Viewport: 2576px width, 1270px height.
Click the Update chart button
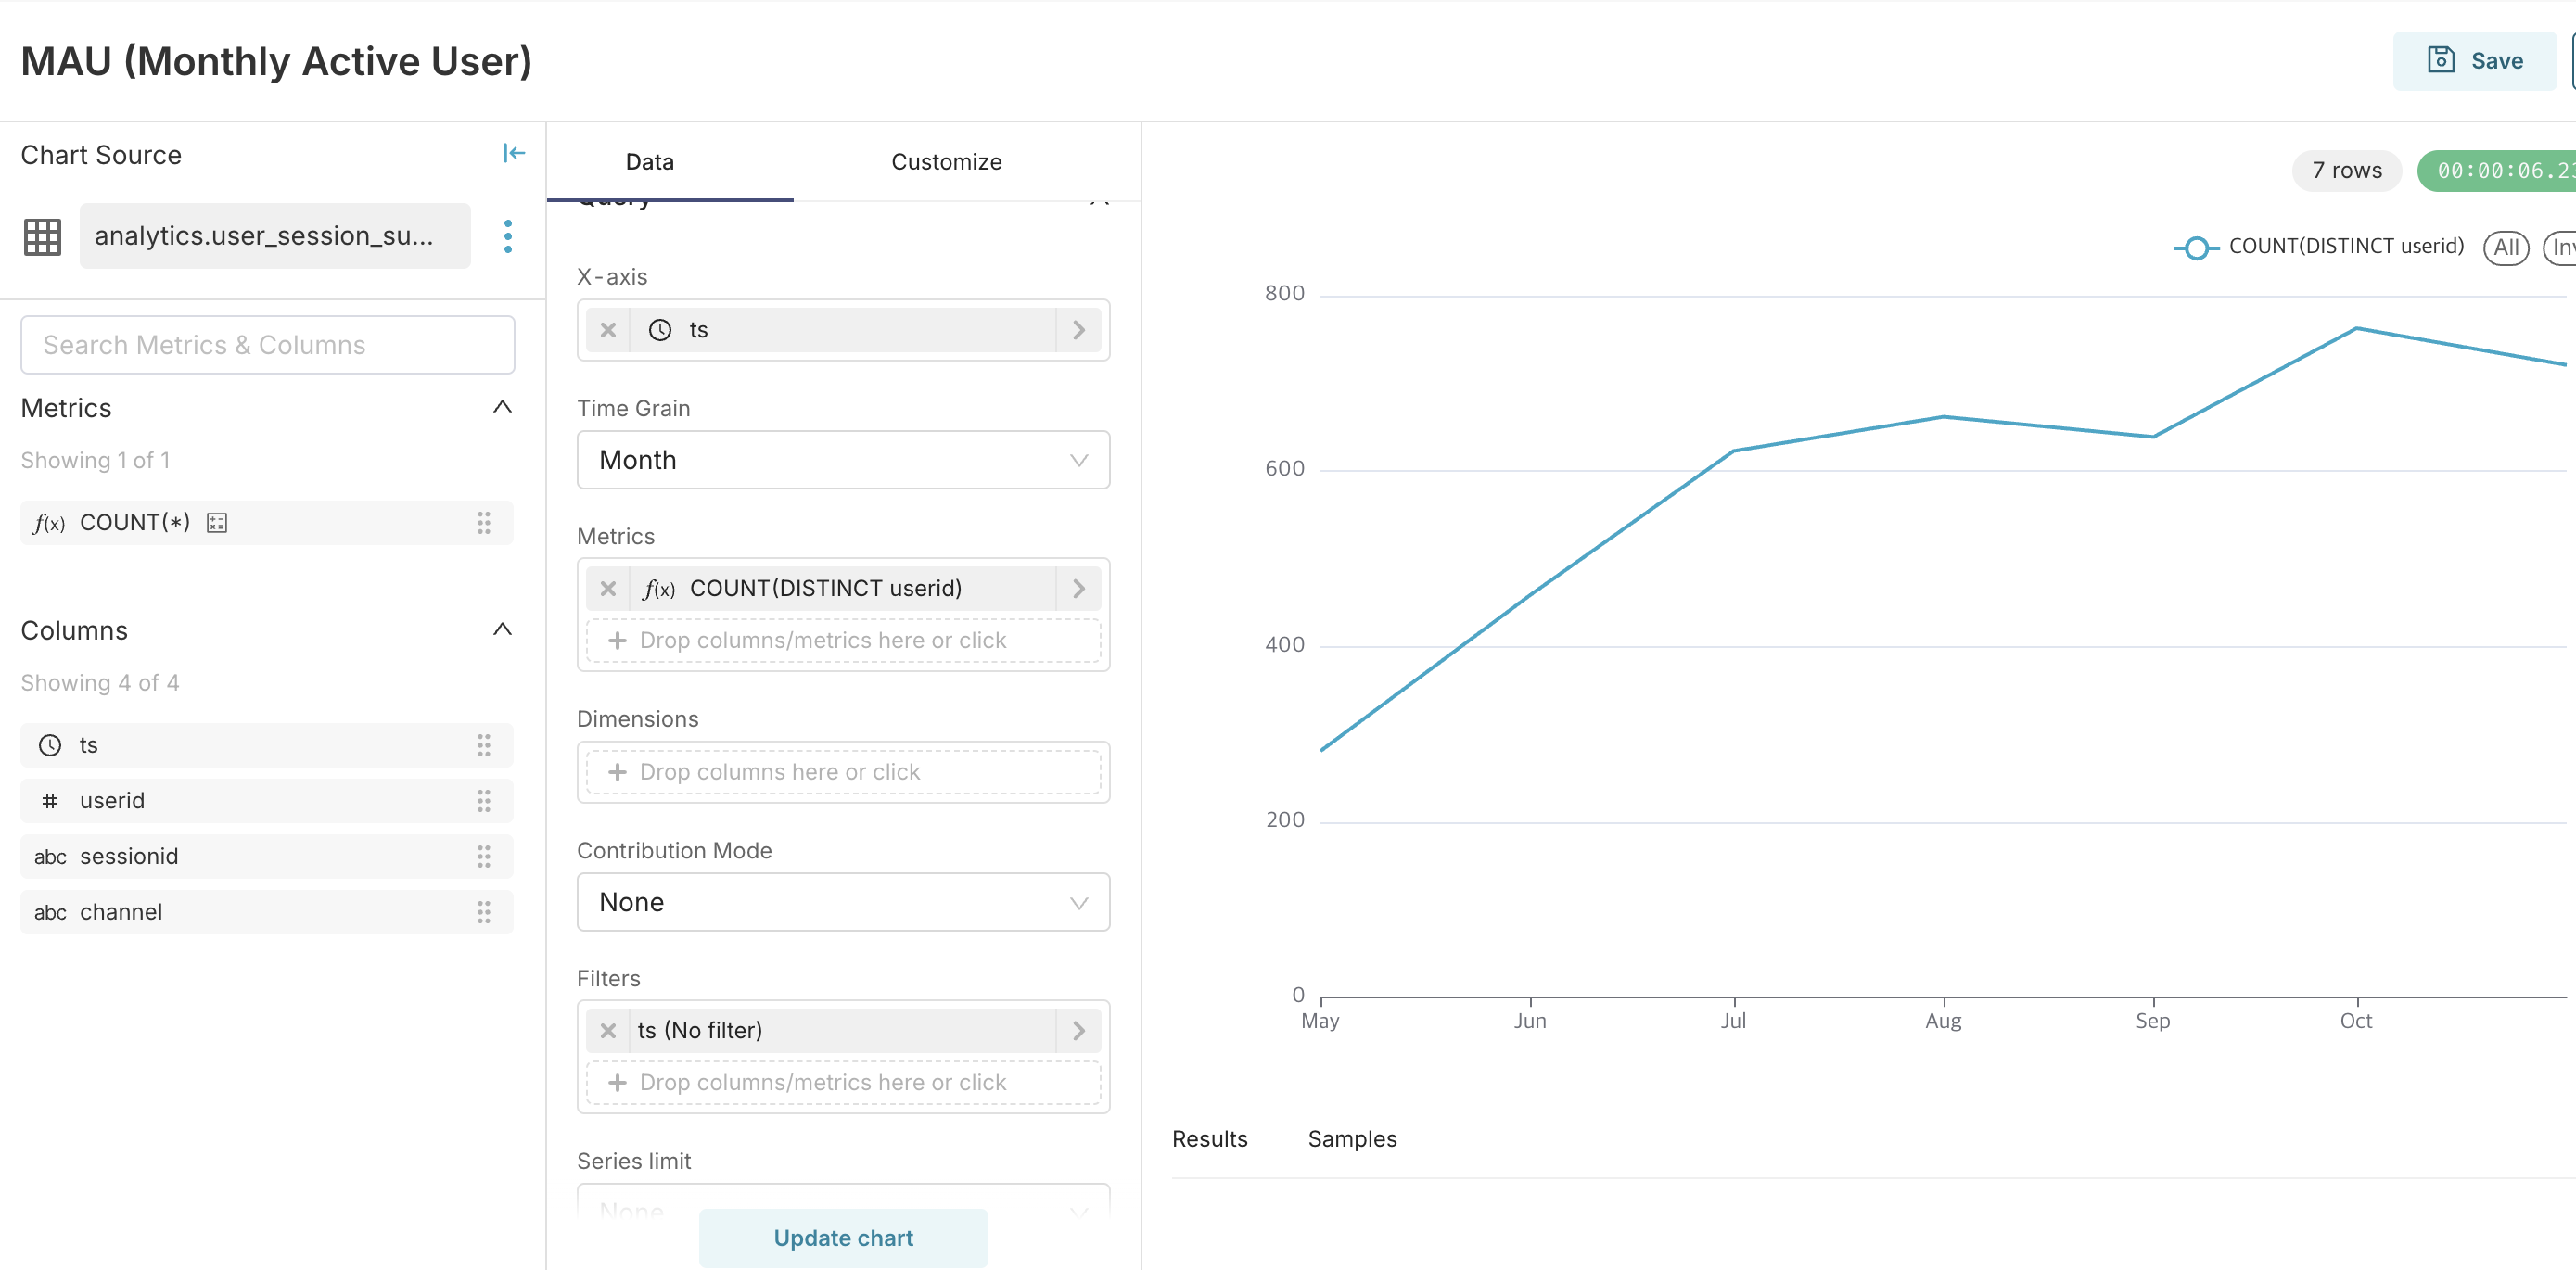pos(843,1237)
